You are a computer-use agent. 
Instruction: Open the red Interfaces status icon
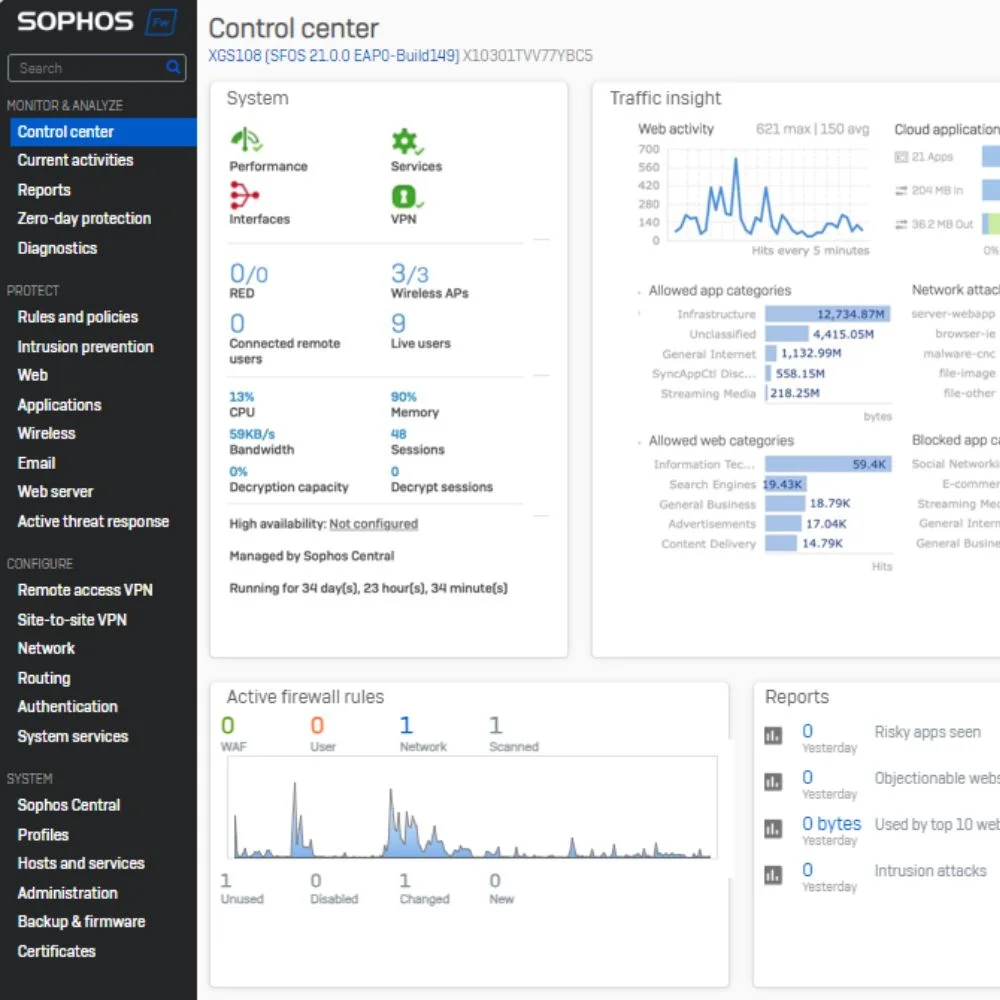(x=244, y=195)
